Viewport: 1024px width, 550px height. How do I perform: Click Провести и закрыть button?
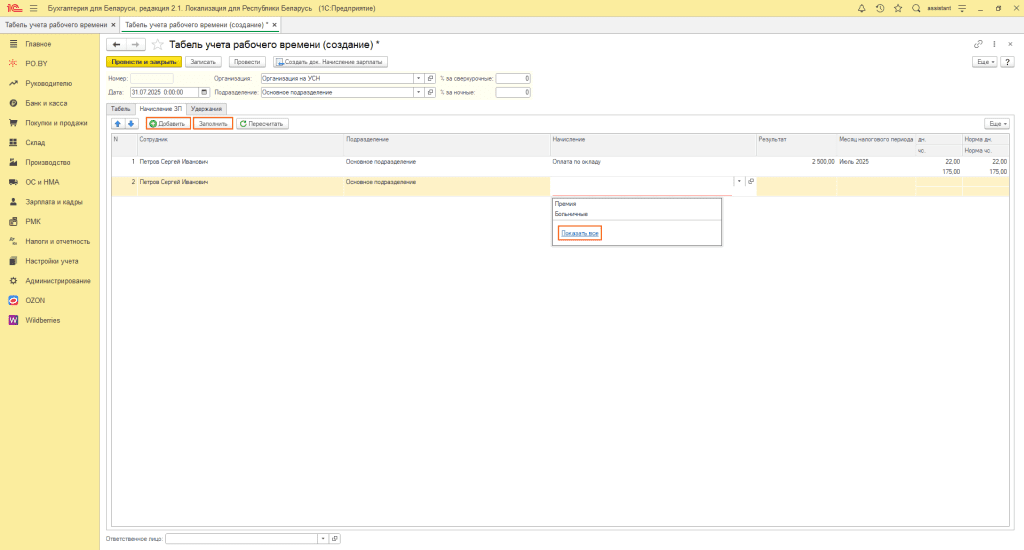144,62
